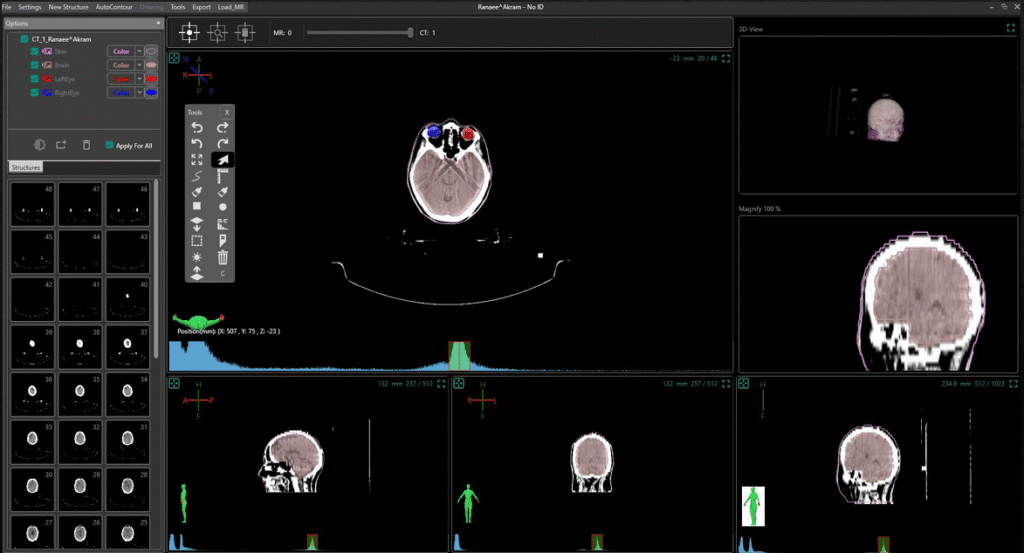
Task: Select the ruler measurement tool
Action: click(x=223, y=176)
